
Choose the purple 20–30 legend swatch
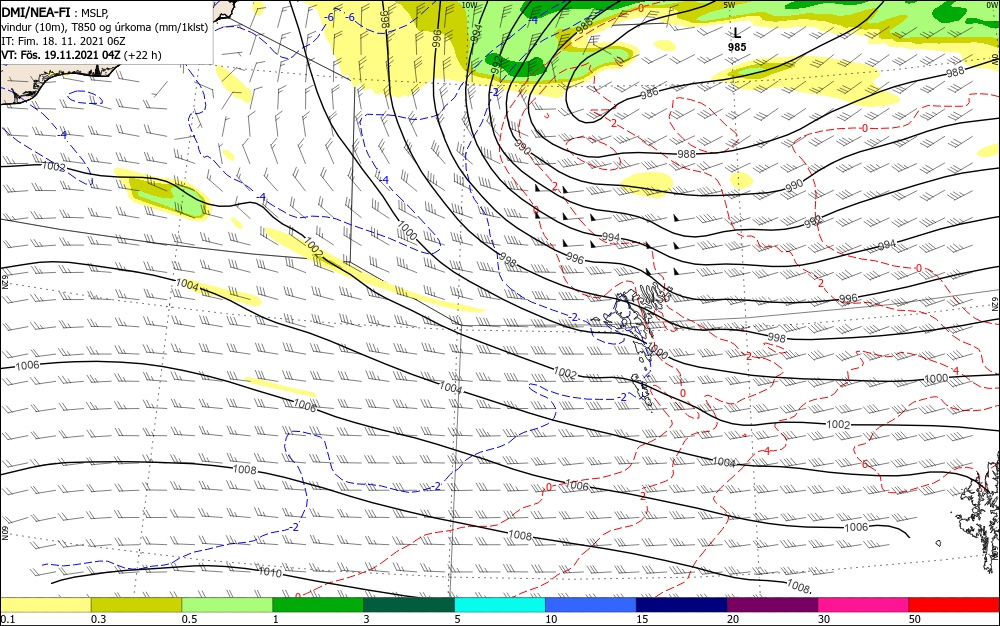[x=772, y=605]
